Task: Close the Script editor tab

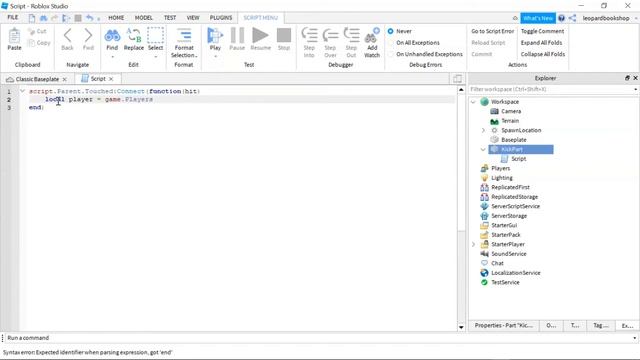Action: tap(111, 79)
